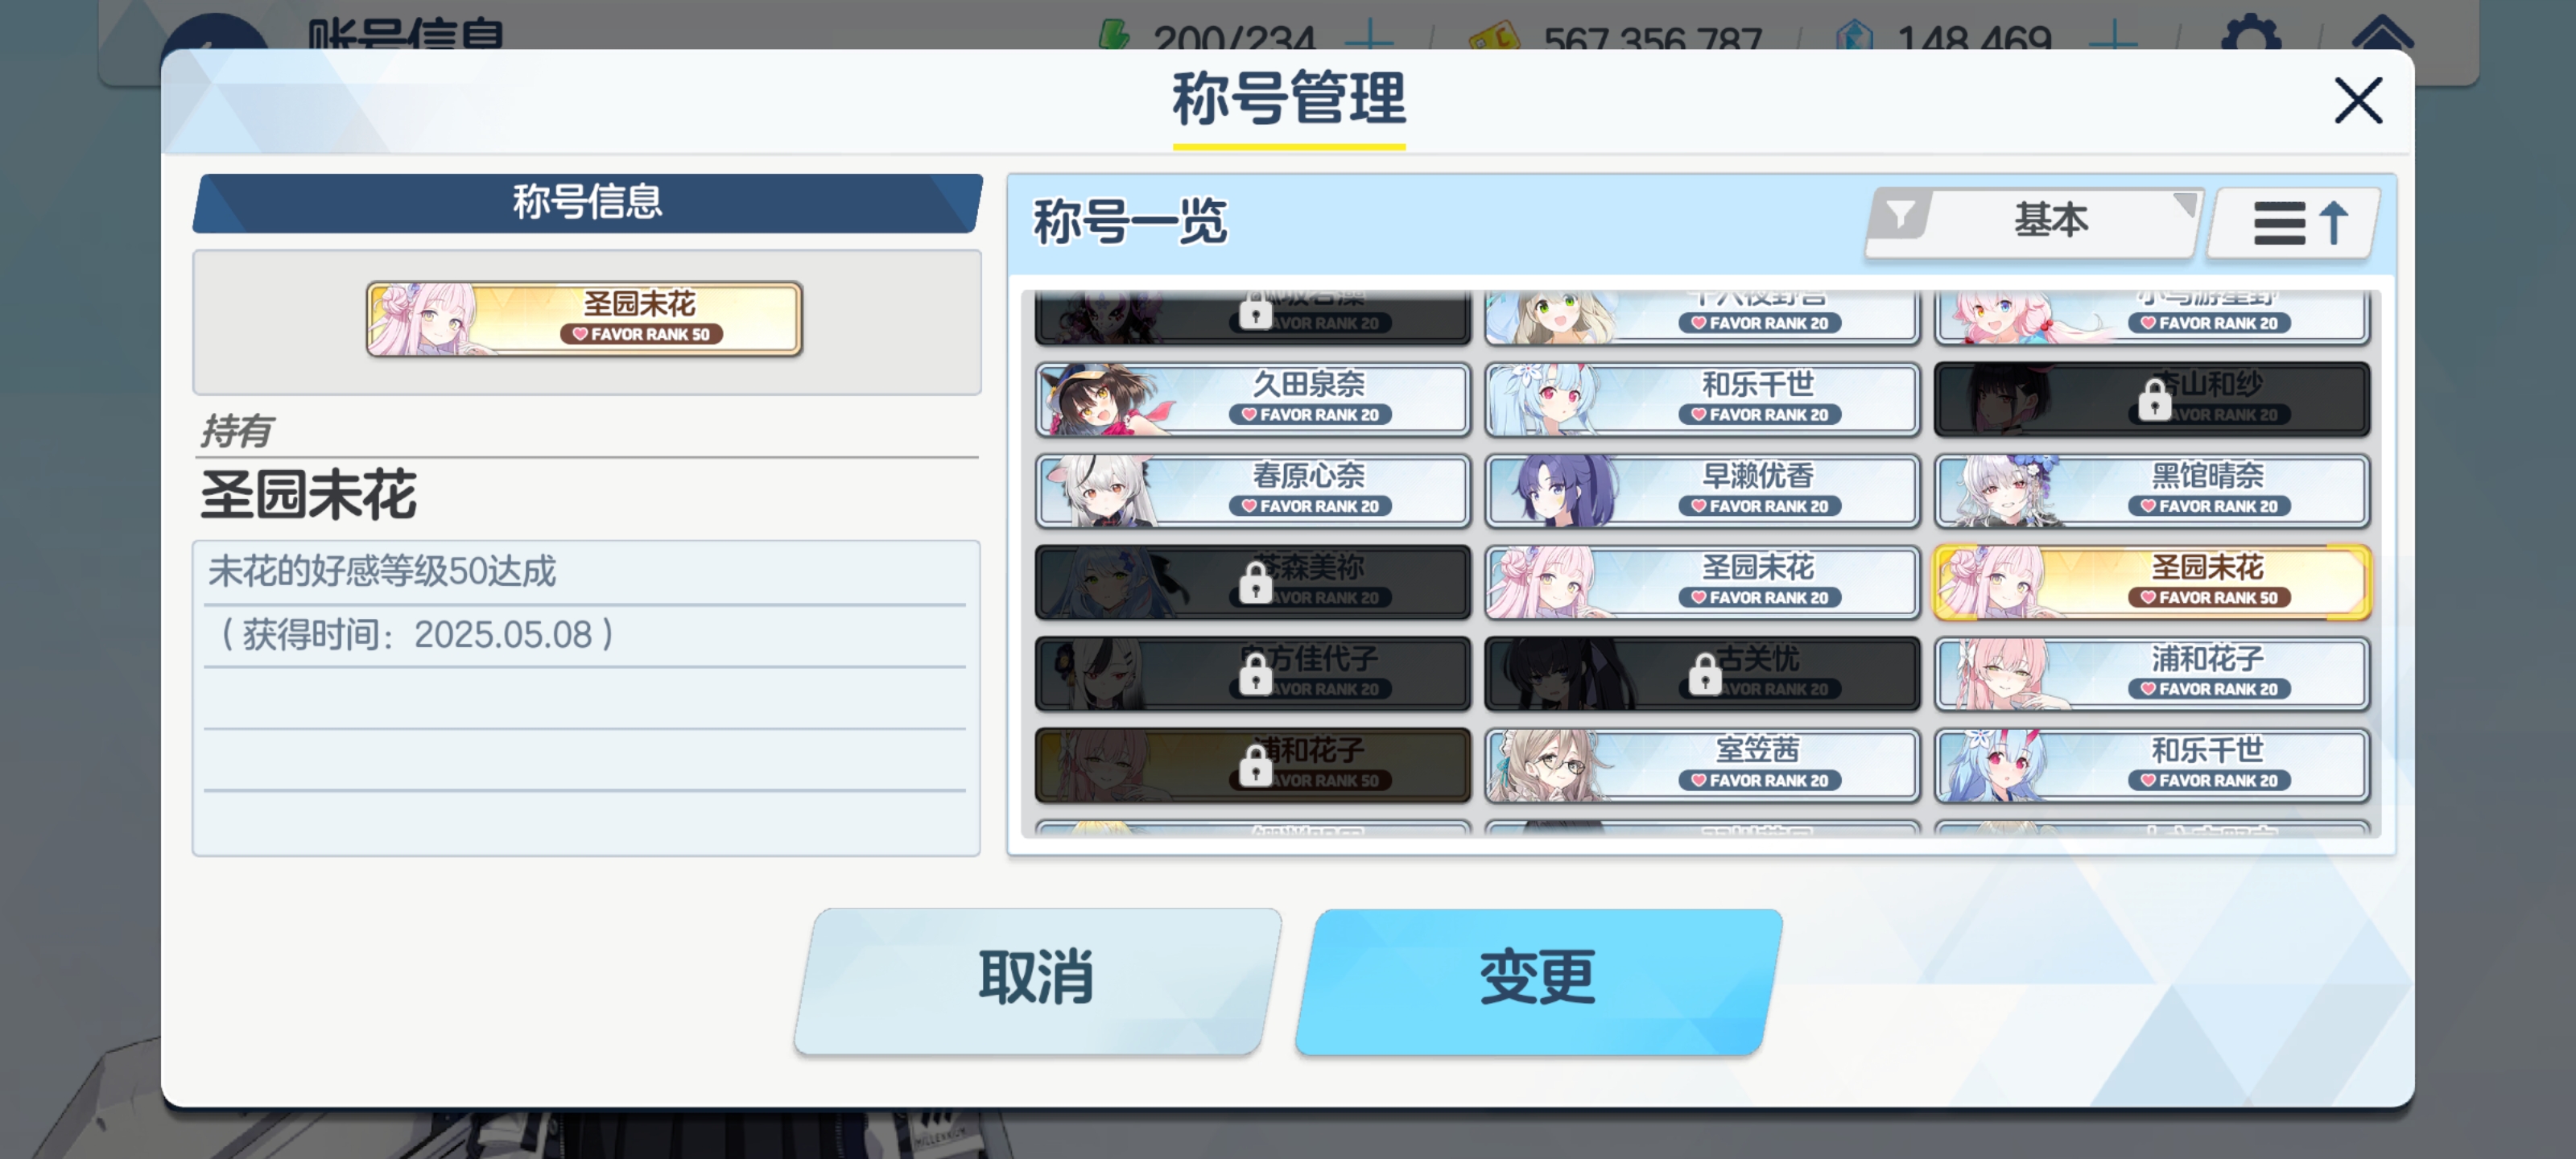Select 黑馆晴奈 Favor Rank 20 title
The height and width of the screenshot is (1159, 2576).
[x=2152, y=490]
